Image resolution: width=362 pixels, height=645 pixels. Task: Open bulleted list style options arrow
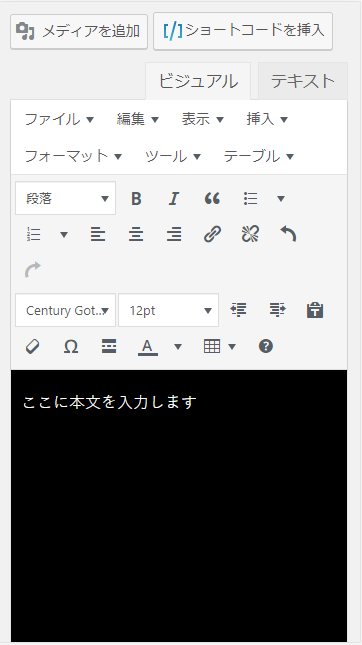281,199
